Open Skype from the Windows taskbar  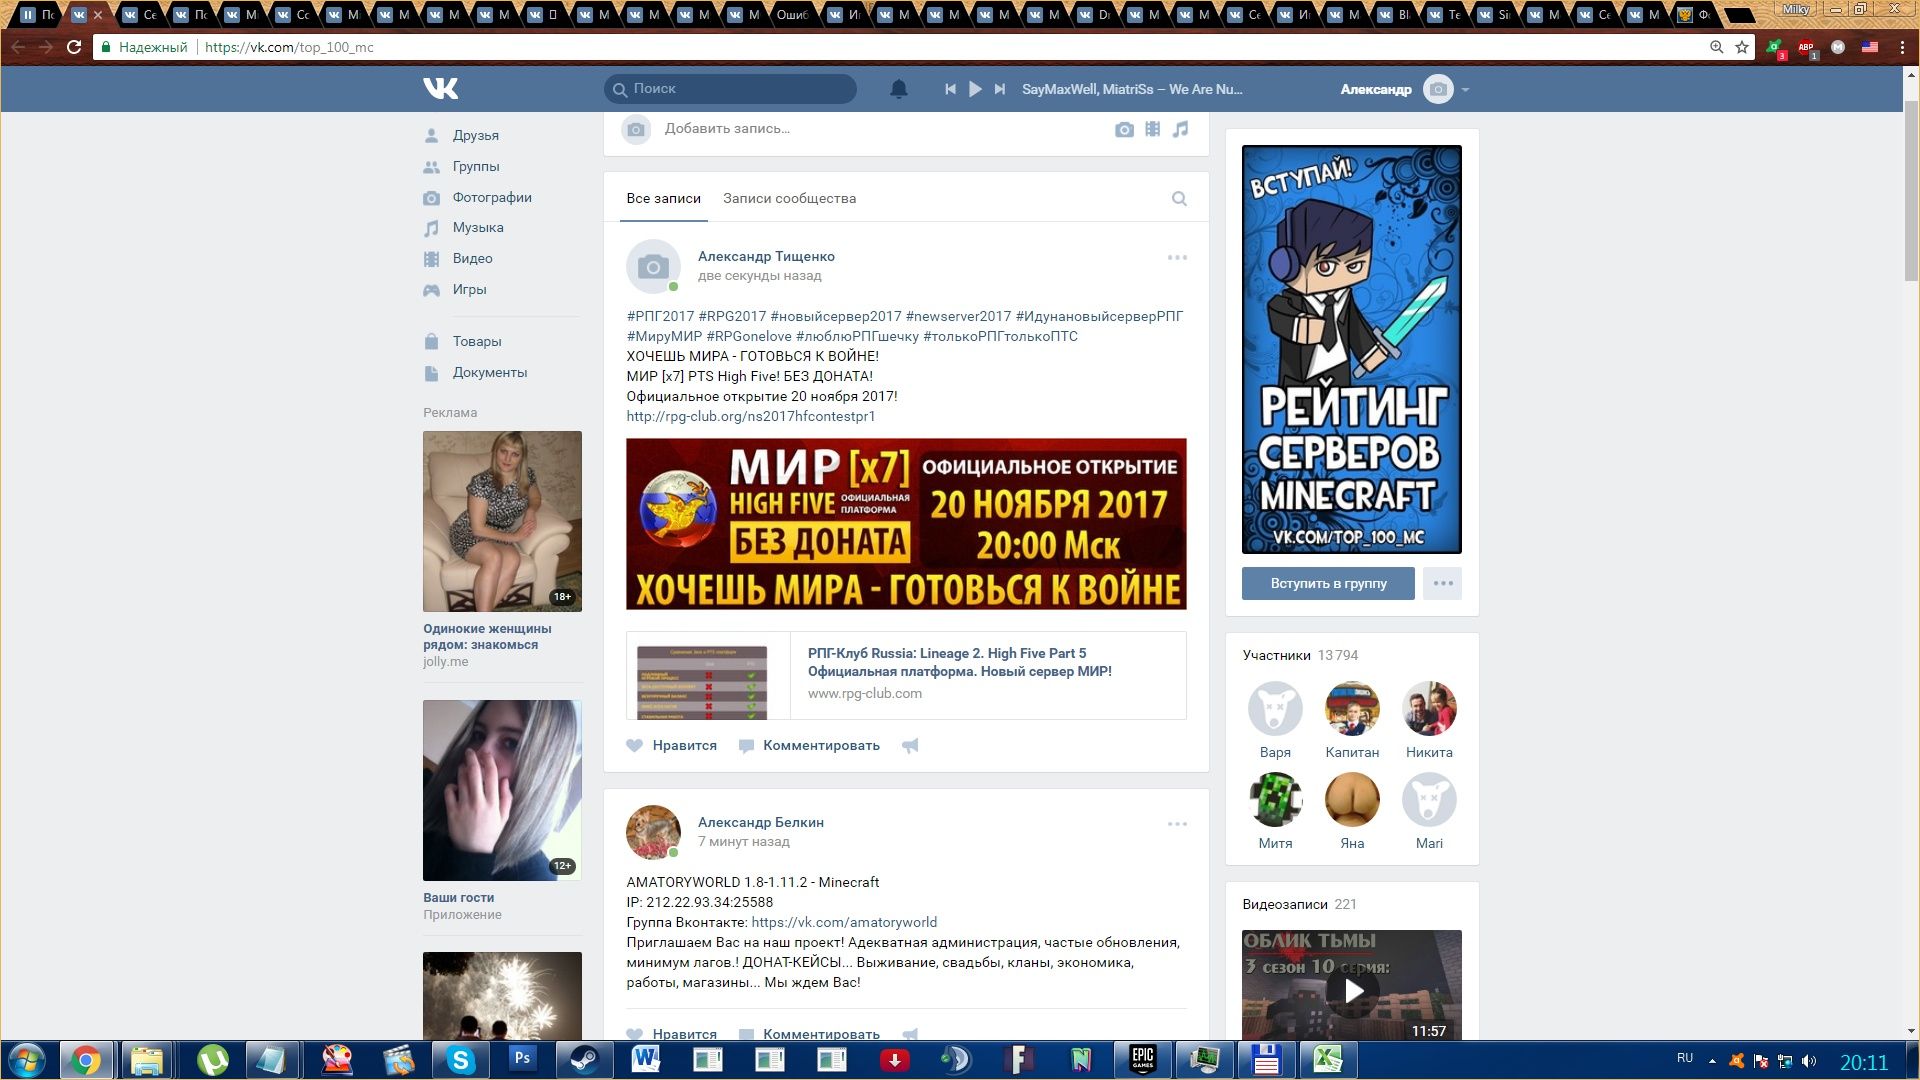[460, 1059]
